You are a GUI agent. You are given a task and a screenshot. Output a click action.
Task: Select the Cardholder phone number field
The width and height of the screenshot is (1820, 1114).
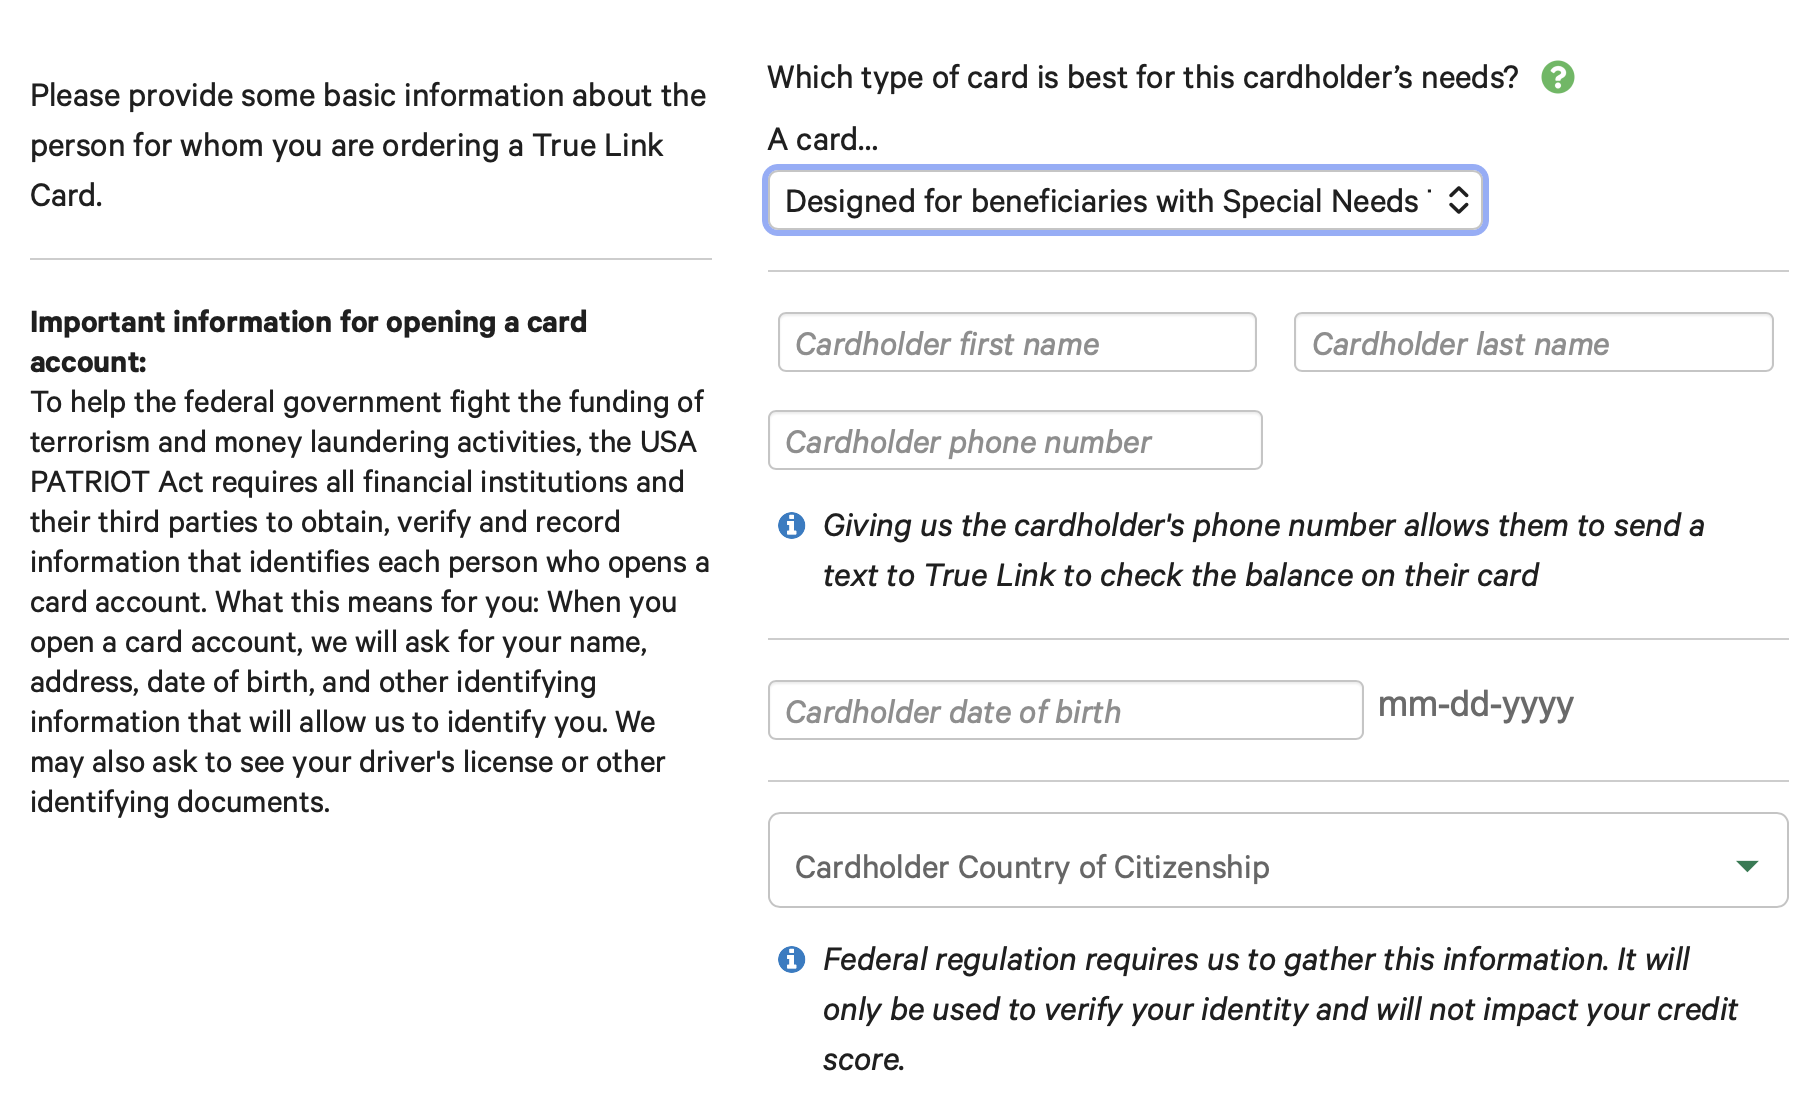1014,441
